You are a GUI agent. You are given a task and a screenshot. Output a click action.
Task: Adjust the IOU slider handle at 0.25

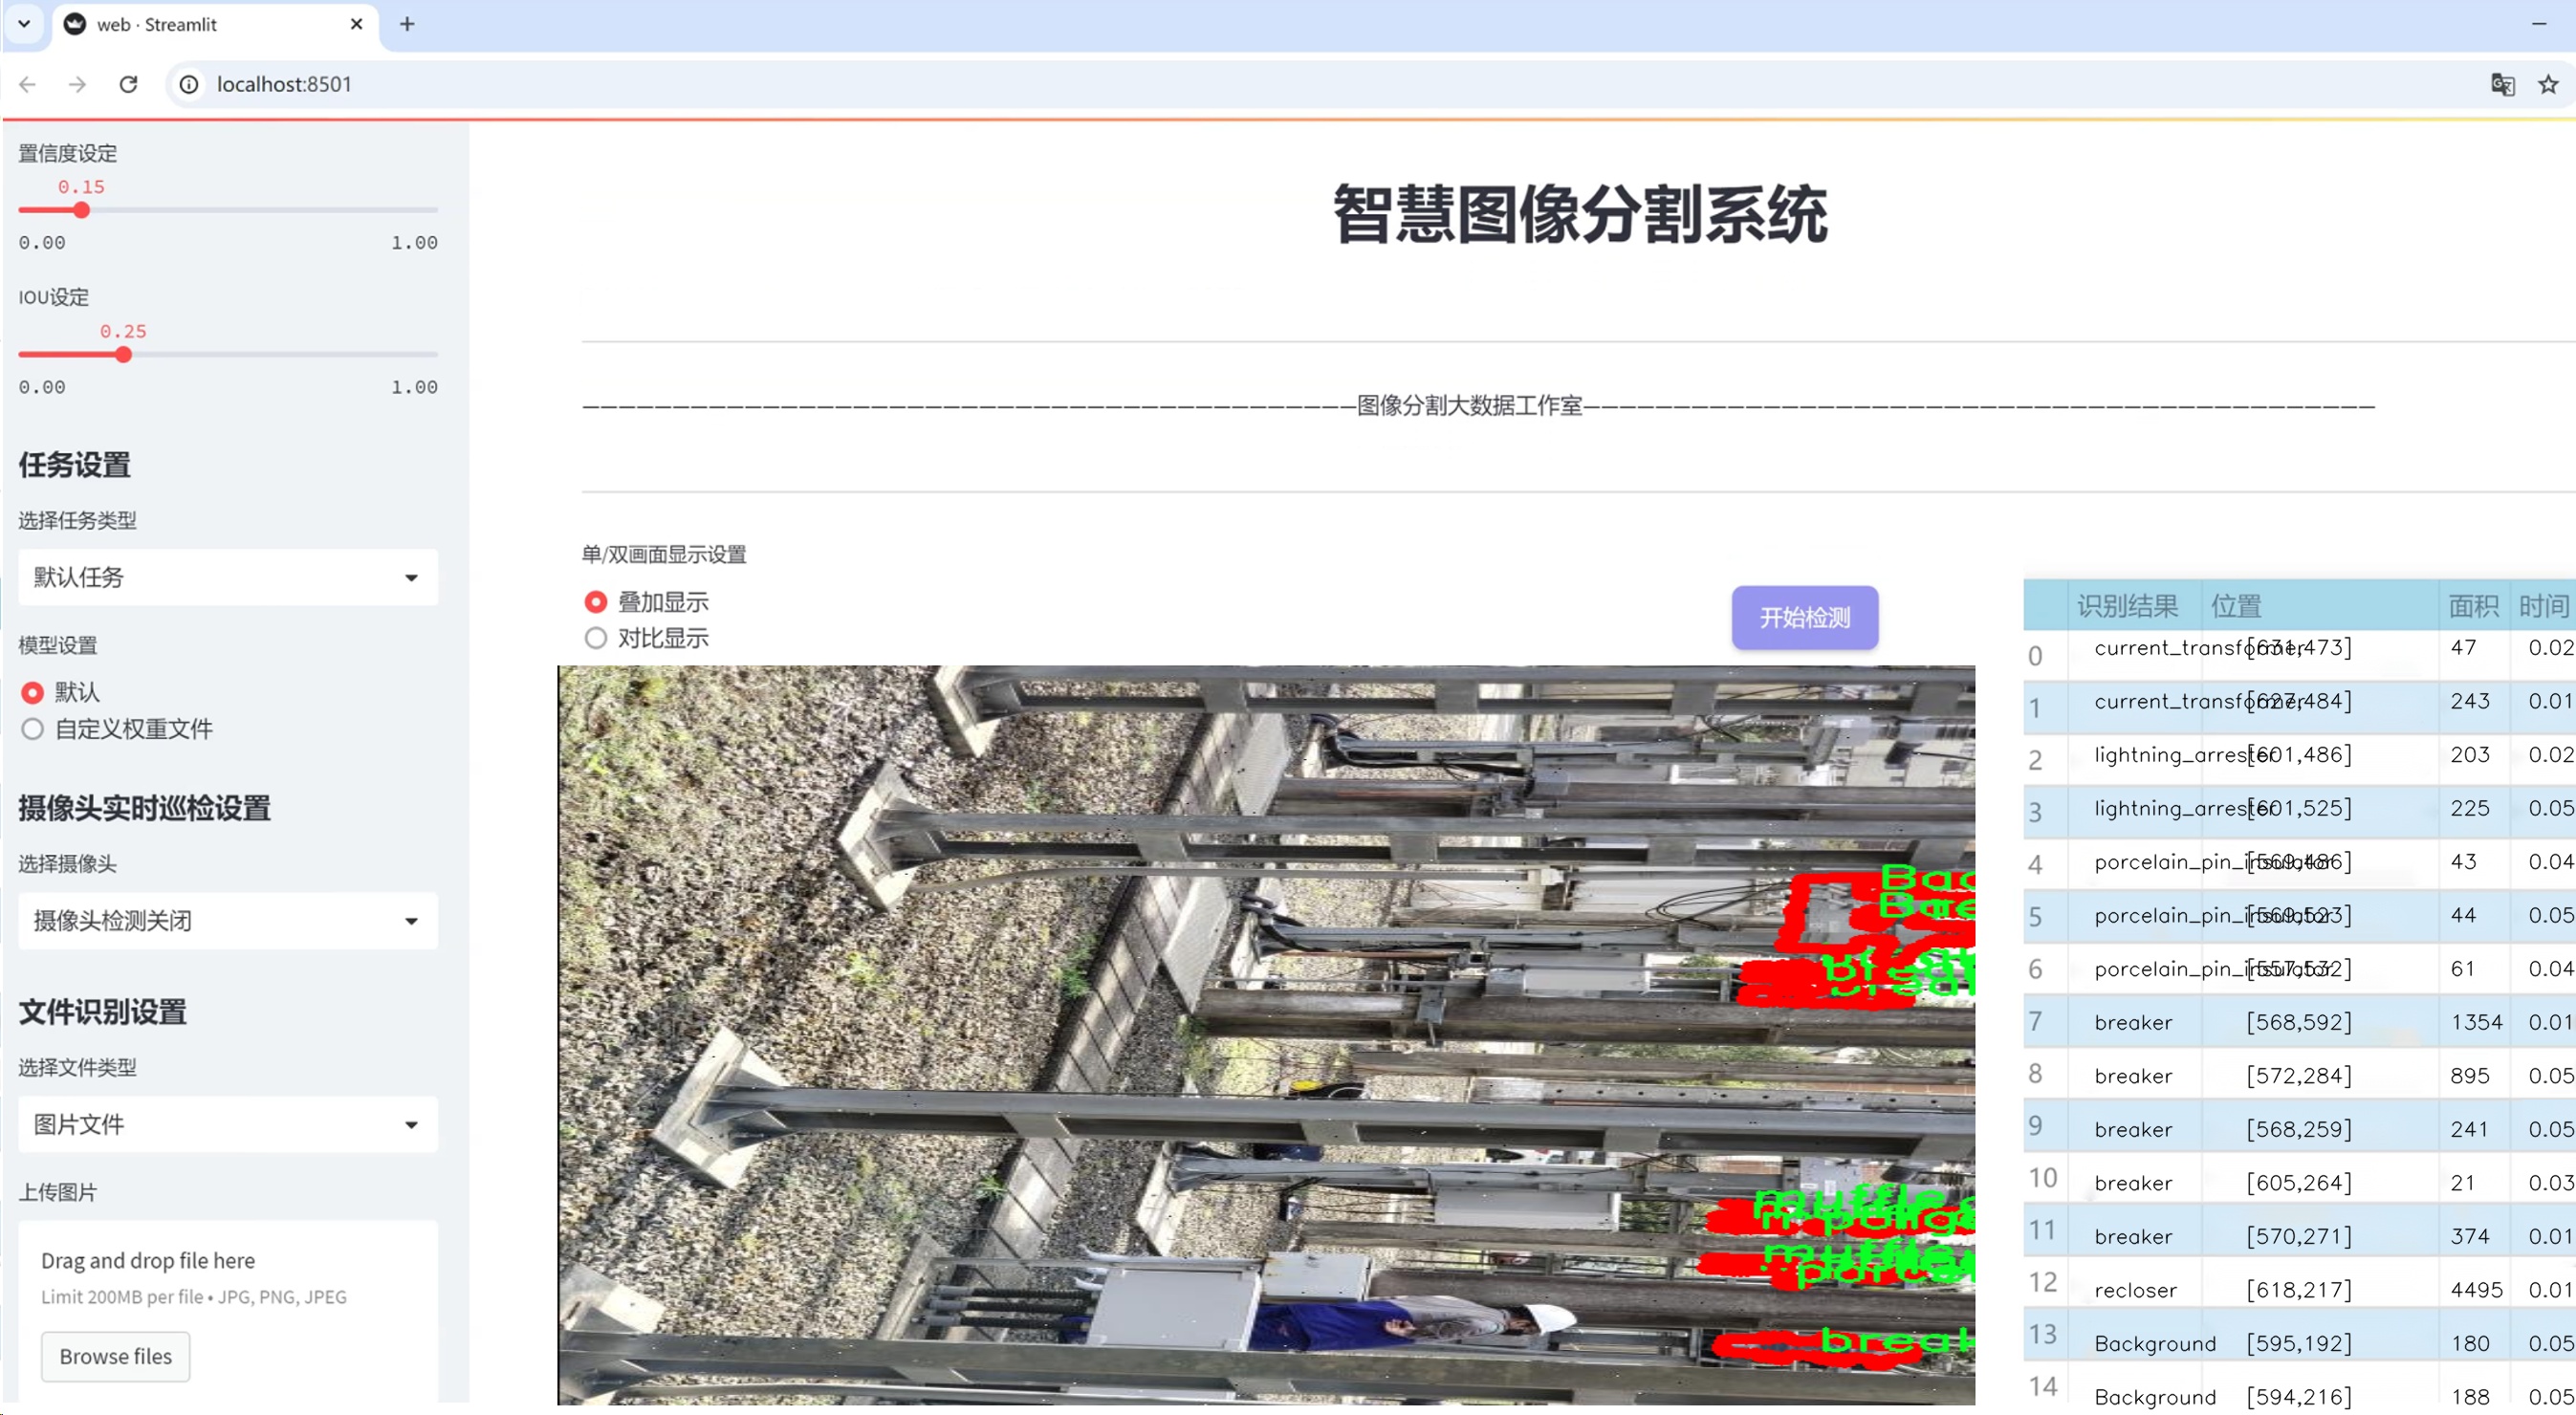click(x=123, y=354)
